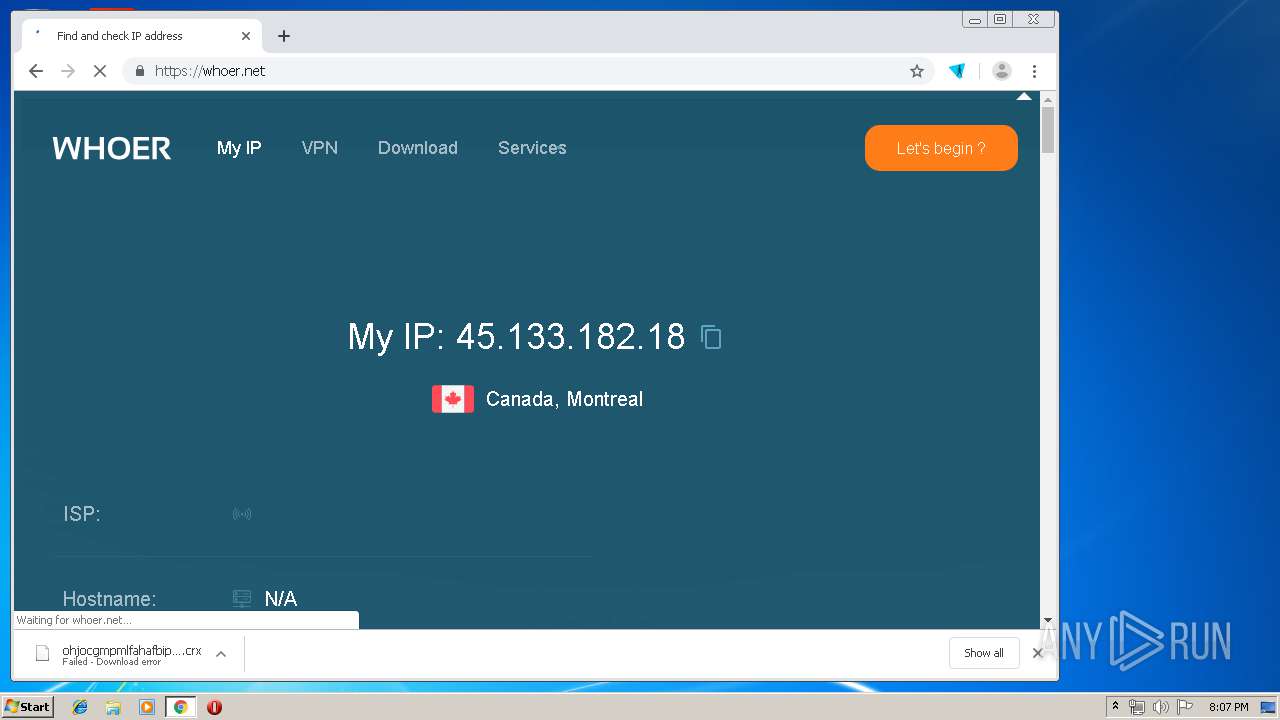The width and height of the screenshot is (1280, 720).
Task: Bookmark this page with the star icon
Action: pyautogui.click(x=916, y=71)
